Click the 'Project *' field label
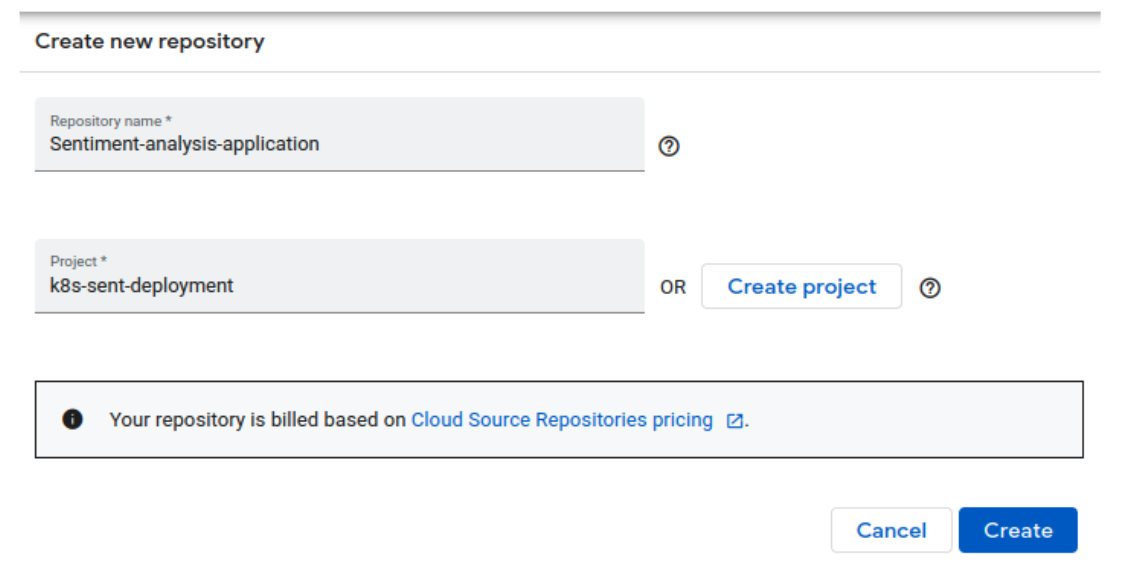Screen dimensions: 1133x573 [x=78, y=261]
